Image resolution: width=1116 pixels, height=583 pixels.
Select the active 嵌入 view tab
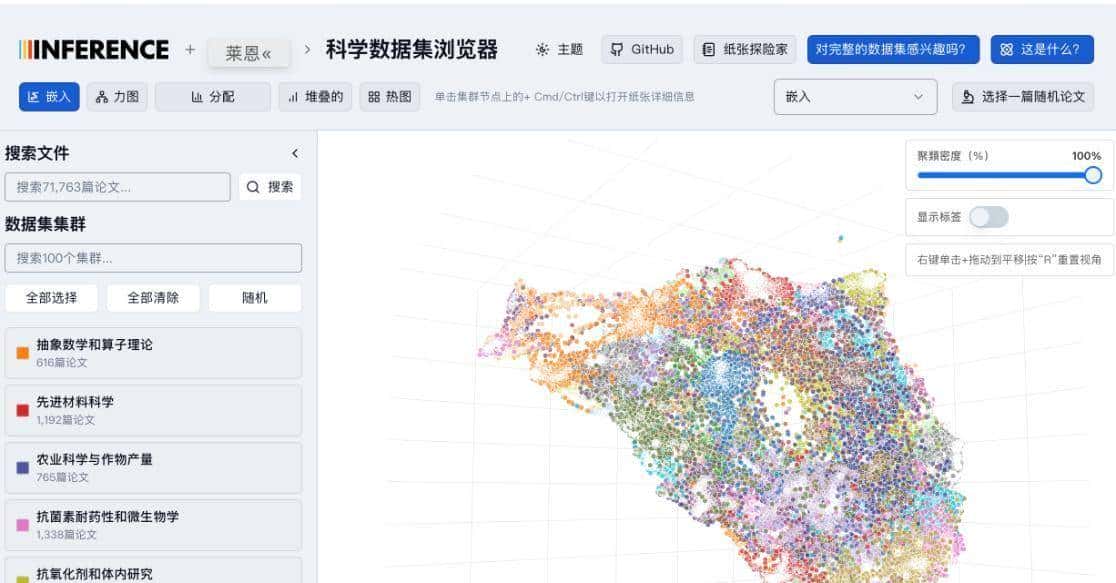(x=49, y=97)
